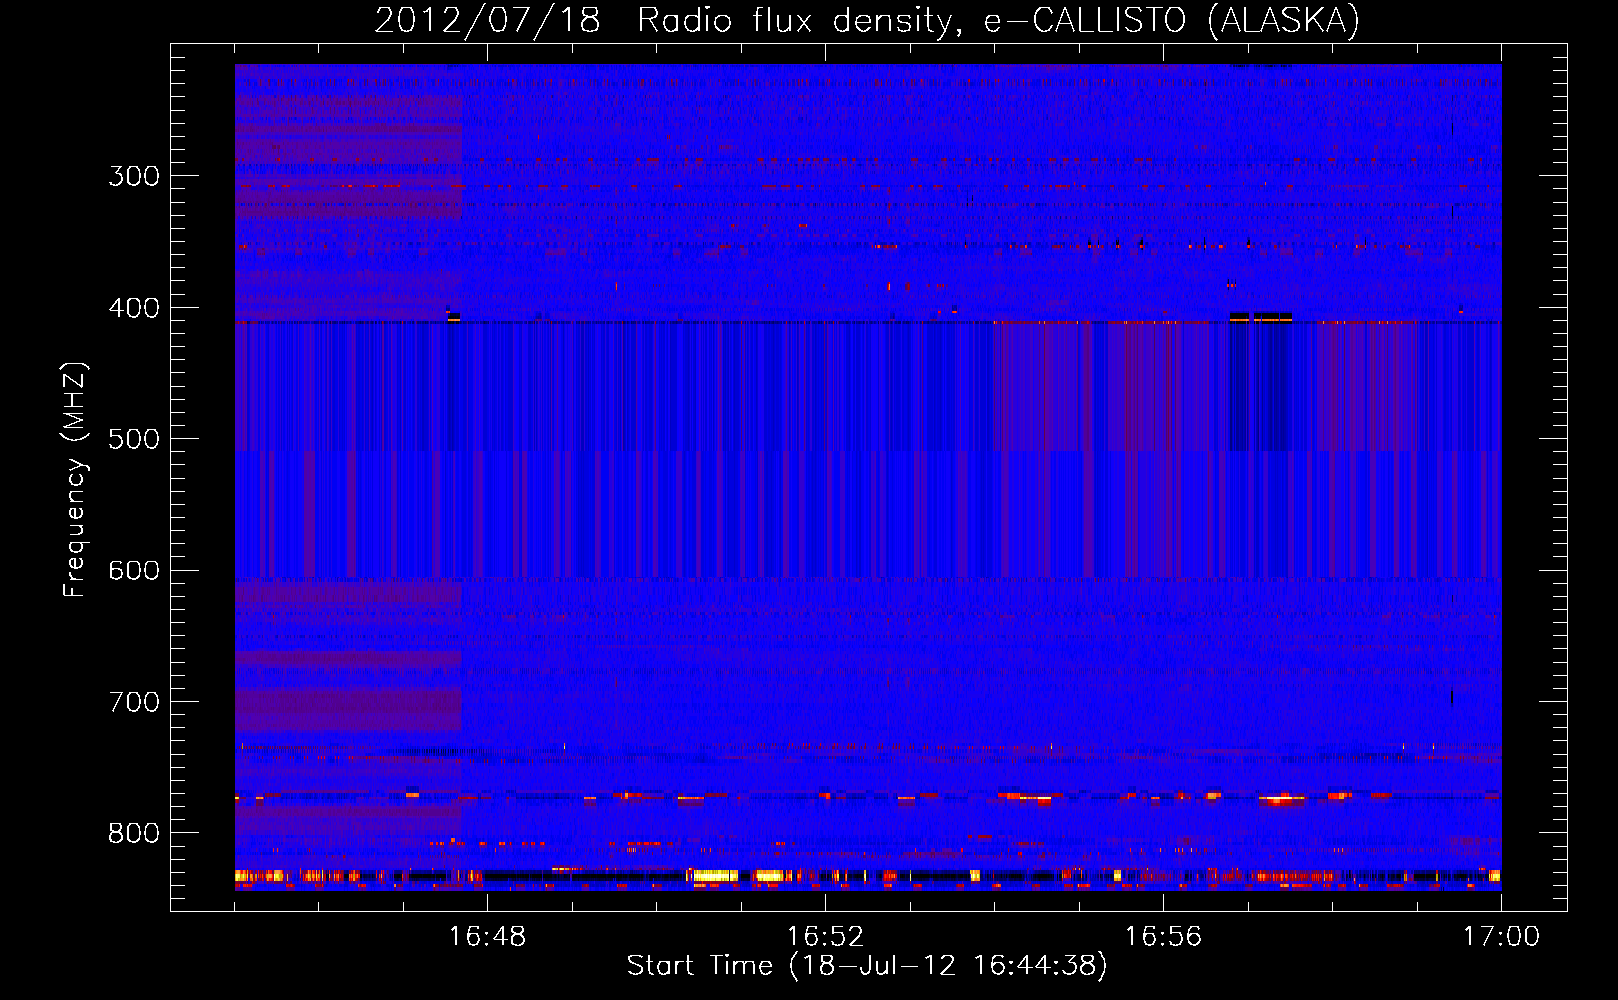Image resolution: width=1618 pixels, height=1000 pixels.
Task: Click the 16:52 time tick label
Action: 825,936
